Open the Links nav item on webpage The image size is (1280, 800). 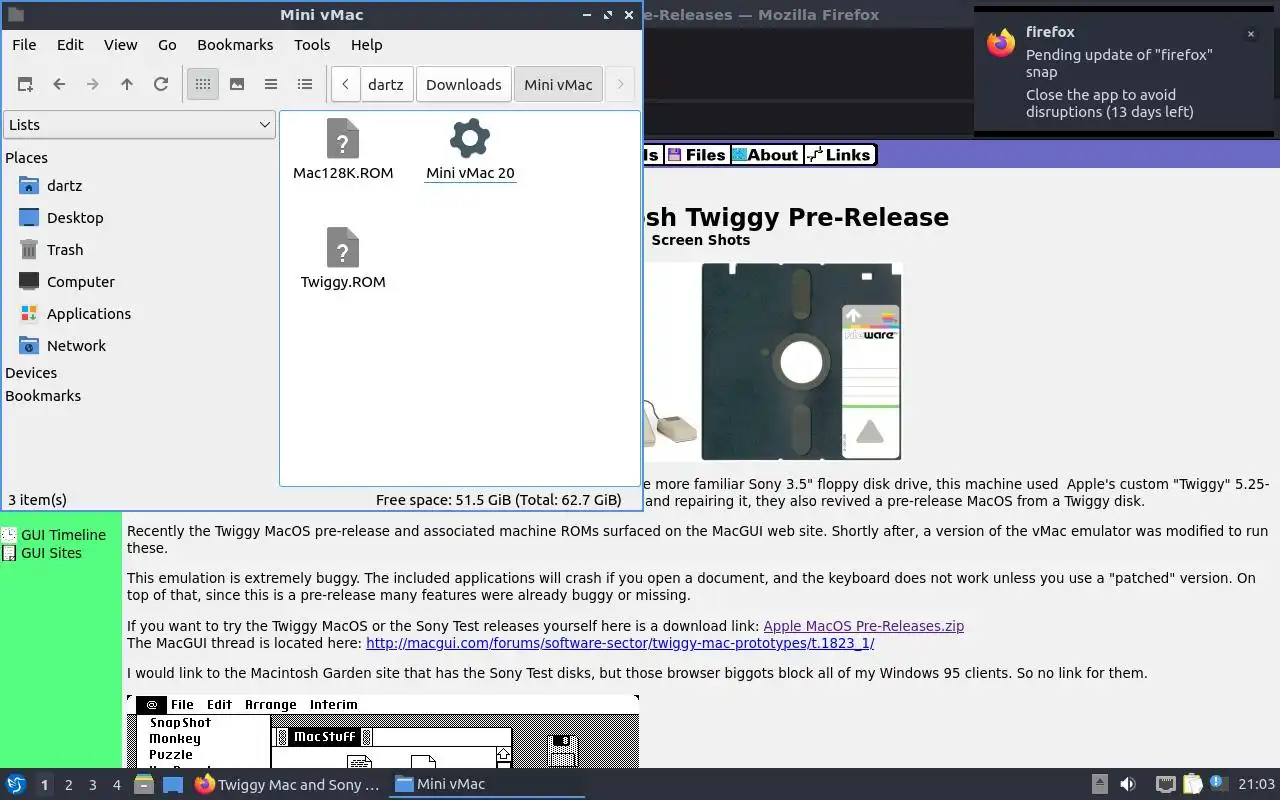[840, 155]
